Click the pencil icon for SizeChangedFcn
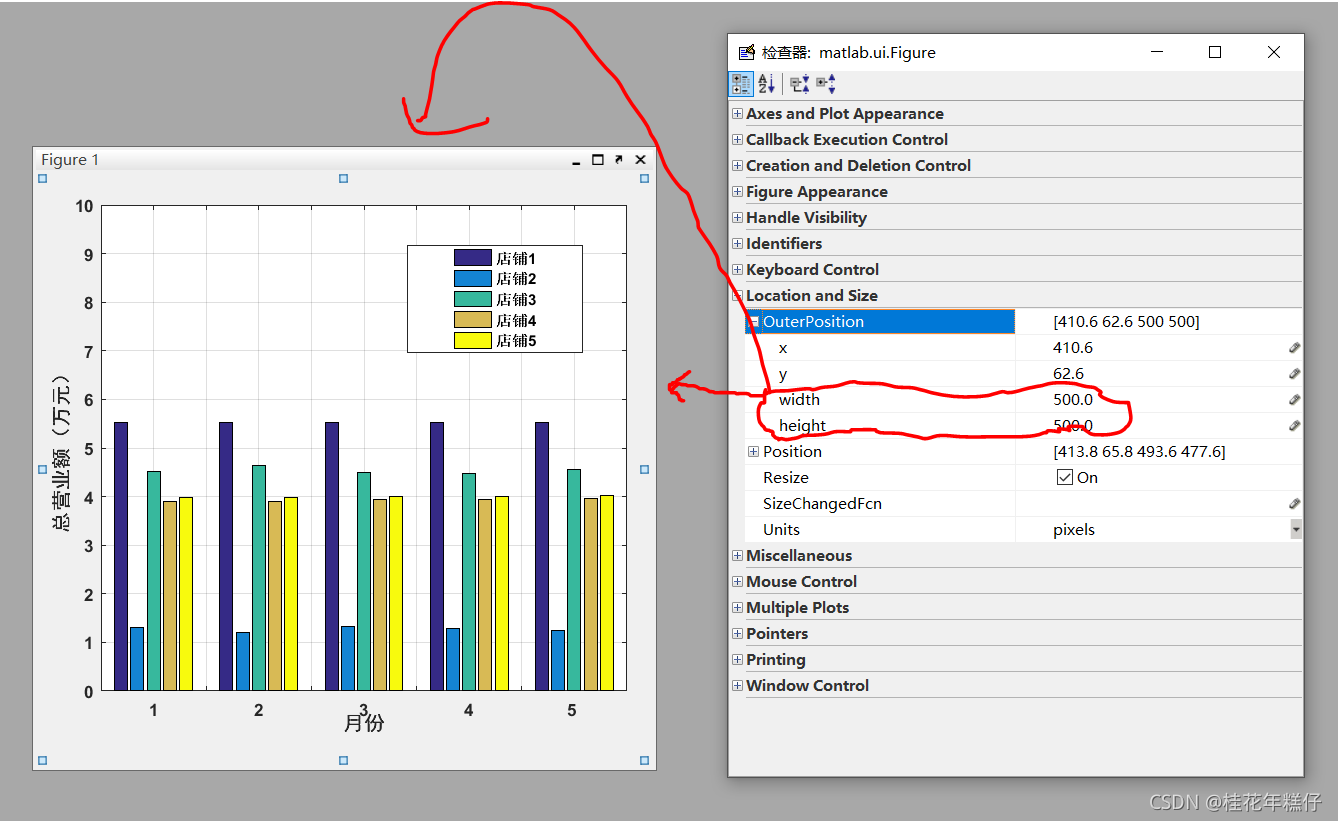1338x821 pixels. (1294, 504)
